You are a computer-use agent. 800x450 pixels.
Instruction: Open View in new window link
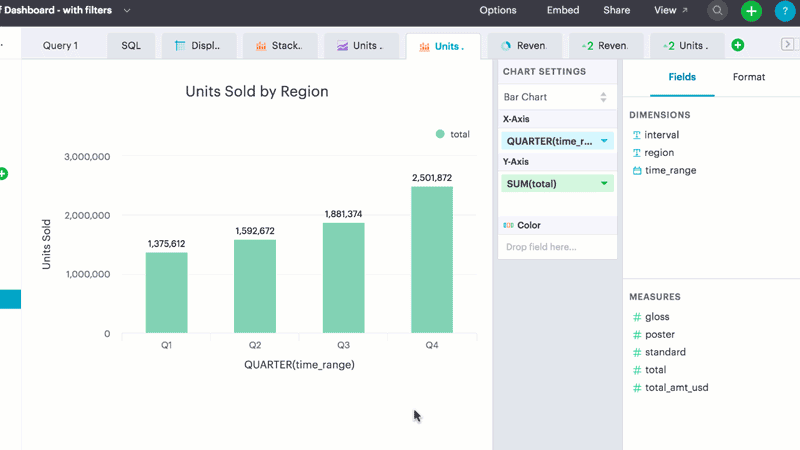click(670, 10)
